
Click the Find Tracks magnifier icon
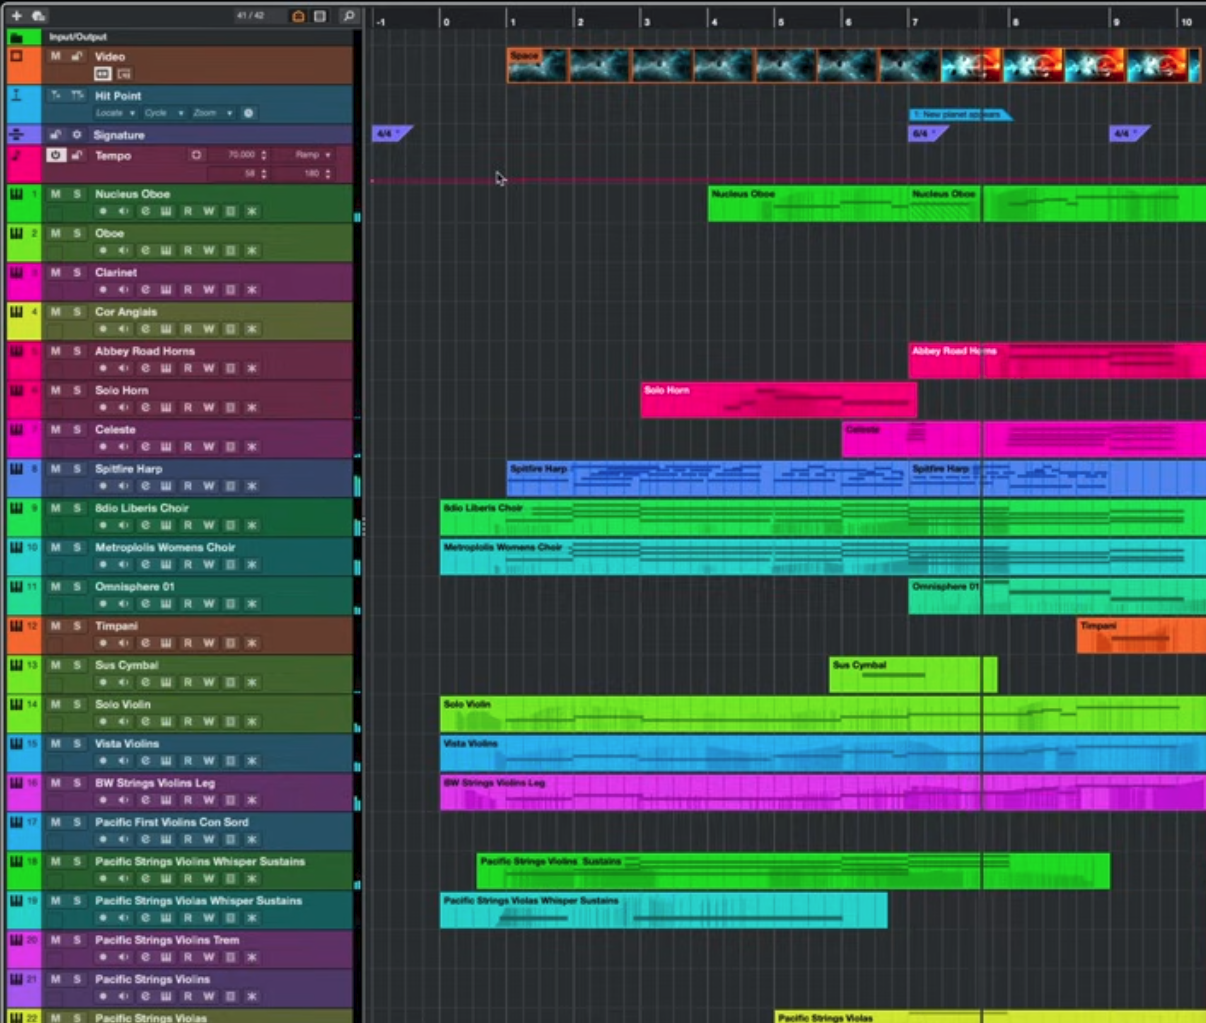[348, 16]
